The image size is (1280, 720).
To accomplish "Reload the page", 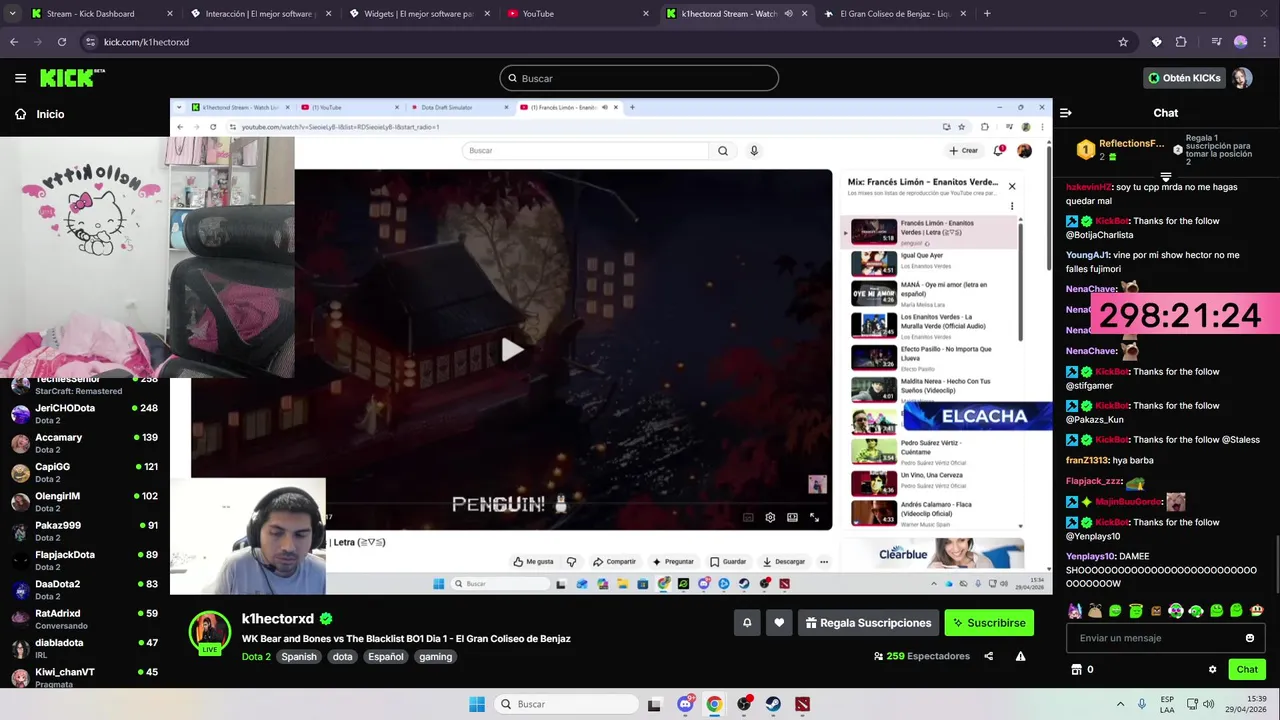I will (x=62, y=42).
